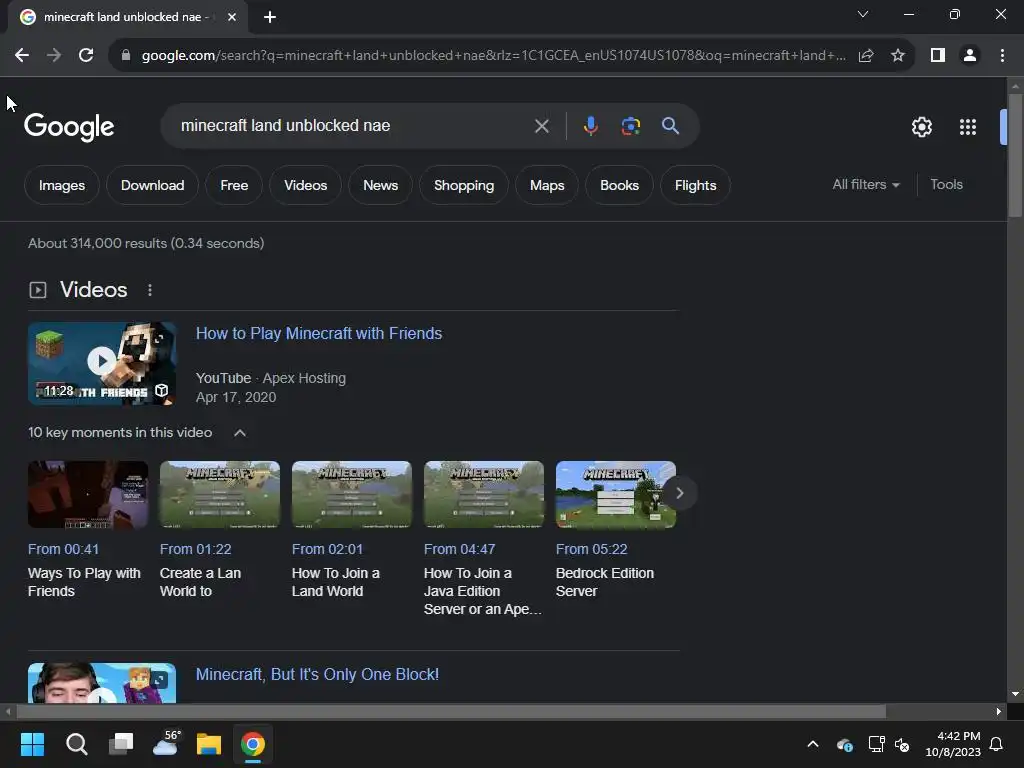Open the tab search dropdown arrow
This screenshot has width=1024, height=768.
863,14
